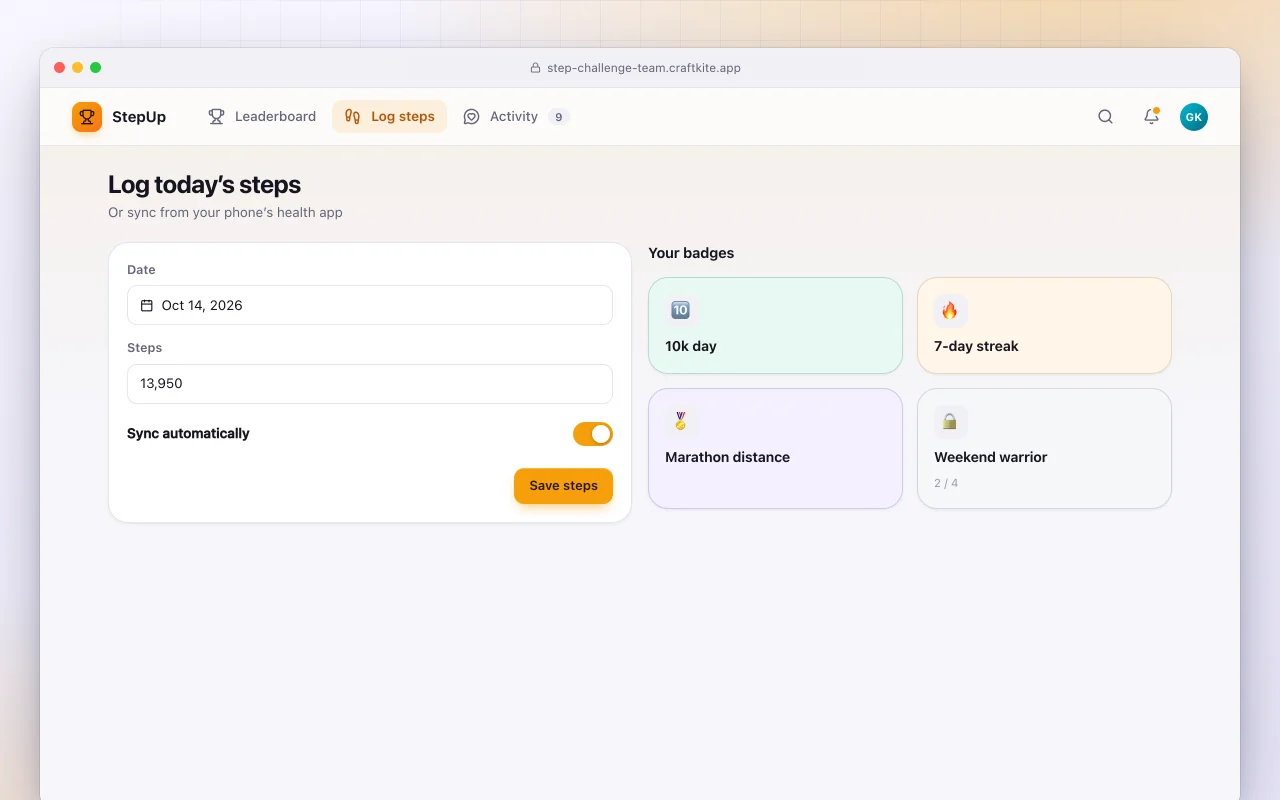Click the Your badges heading
1280x800 pixels.
(691, 253)
